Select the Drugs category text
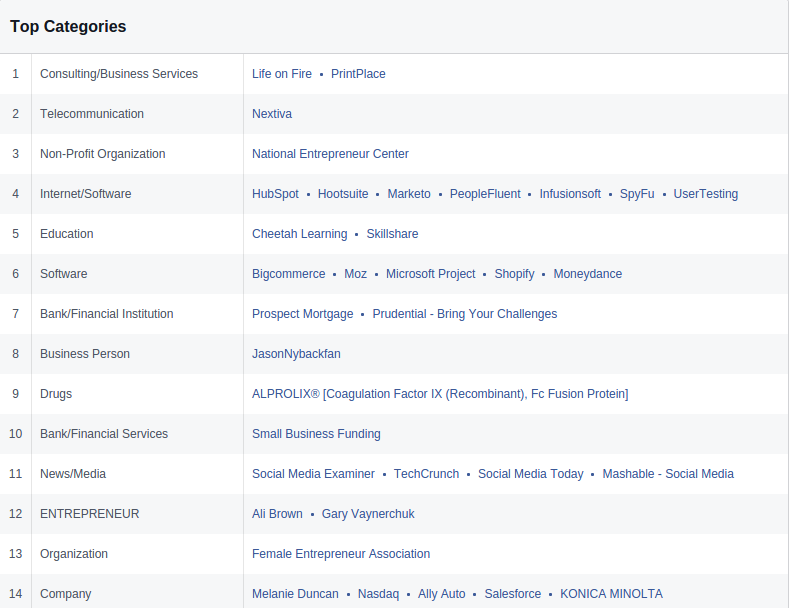 pyautogui.click(x=56, y=394)
